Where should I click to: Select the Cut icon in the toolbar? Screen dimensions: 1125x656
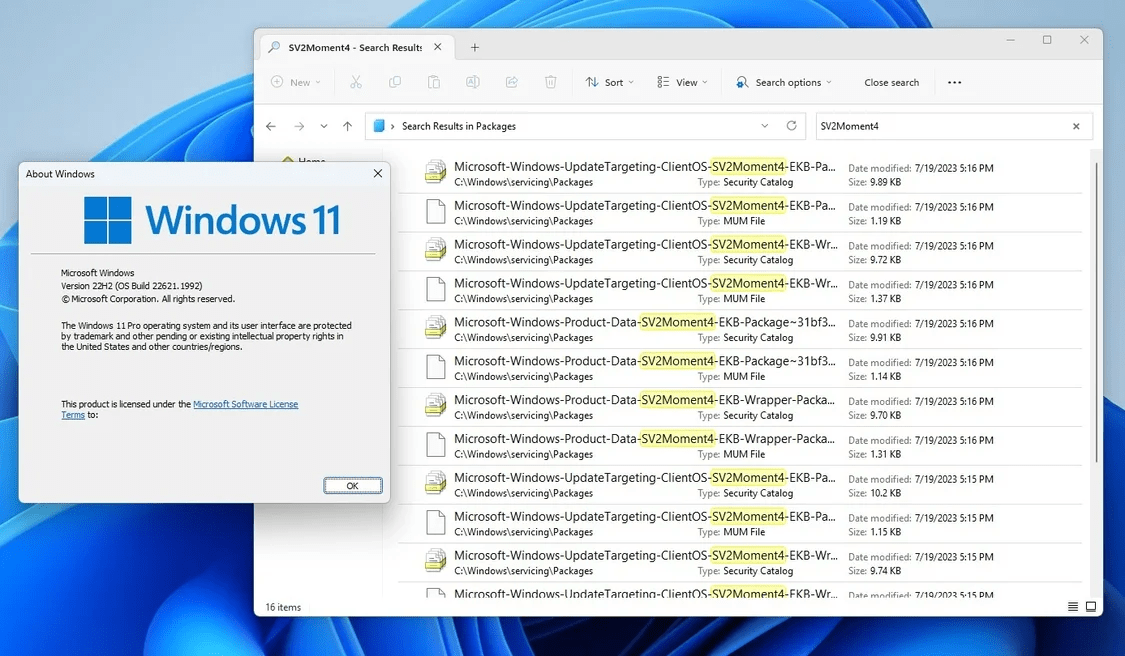click(355, 82)
